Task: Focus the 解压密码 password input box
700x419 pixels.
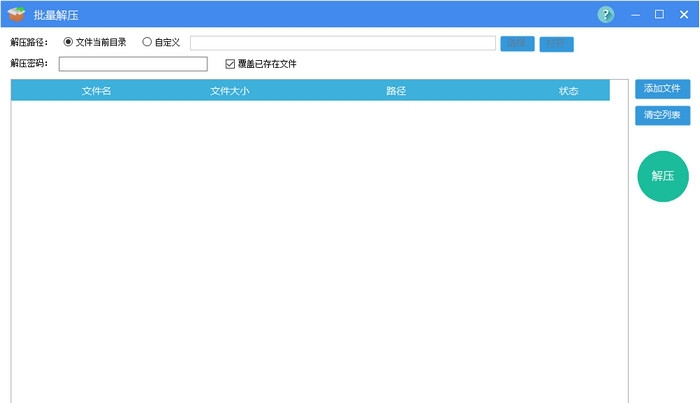Action: (x=133, y=64)
